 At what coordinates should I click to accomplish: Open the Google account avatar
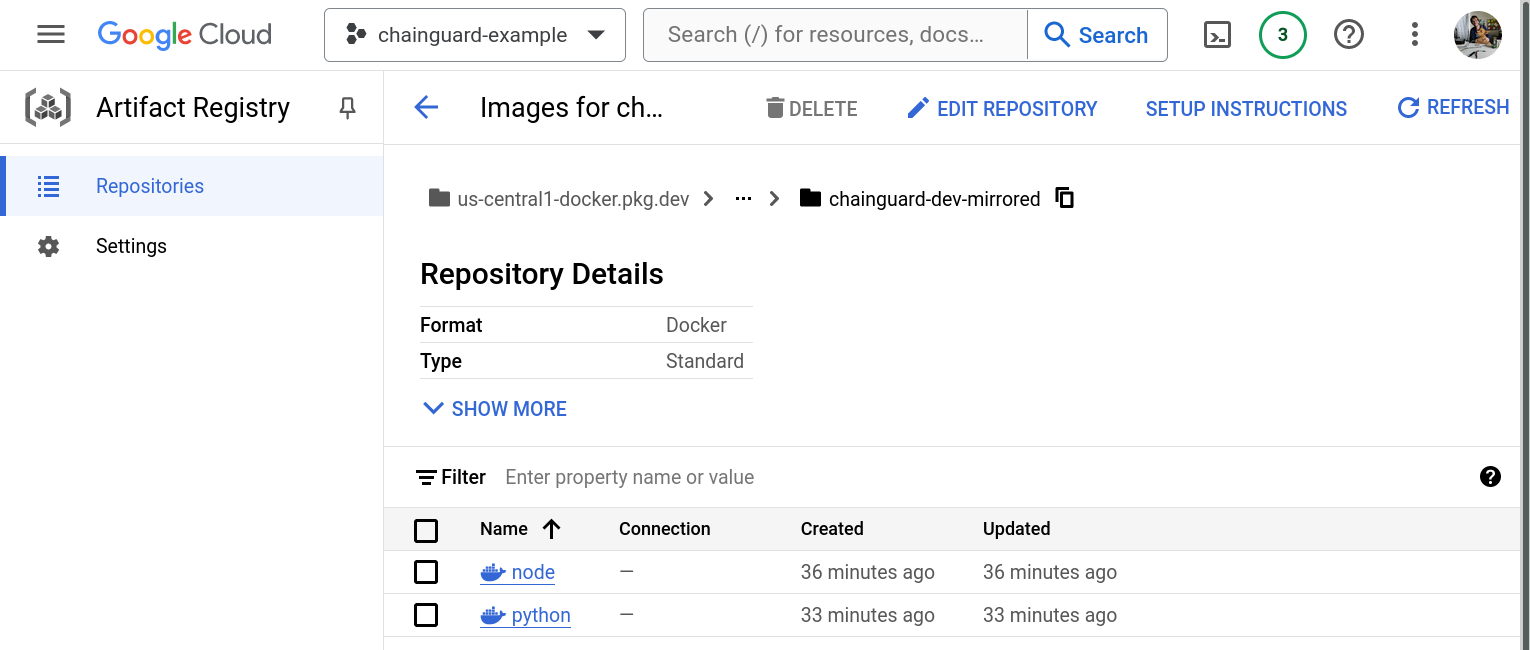coord(1477,34)
